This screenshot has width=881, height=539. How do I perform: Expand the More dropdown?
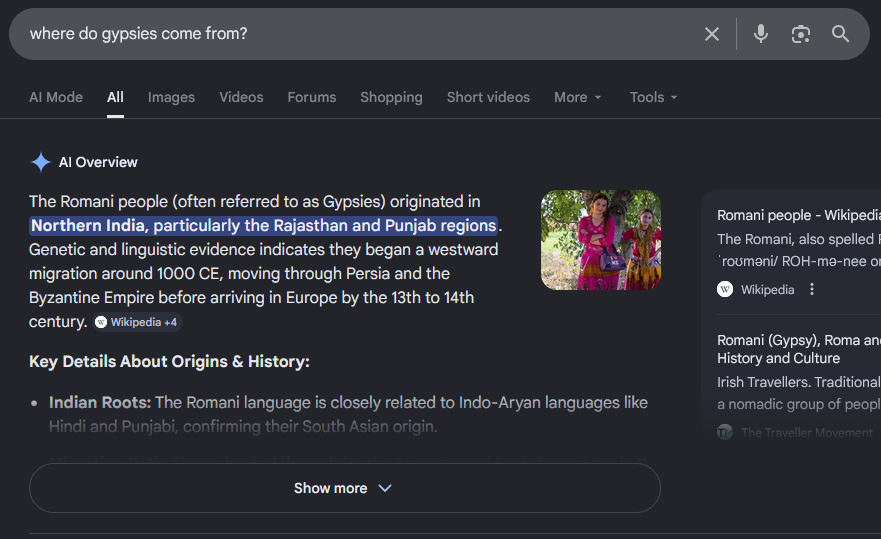pyautogui.click(x=578, y=97)
